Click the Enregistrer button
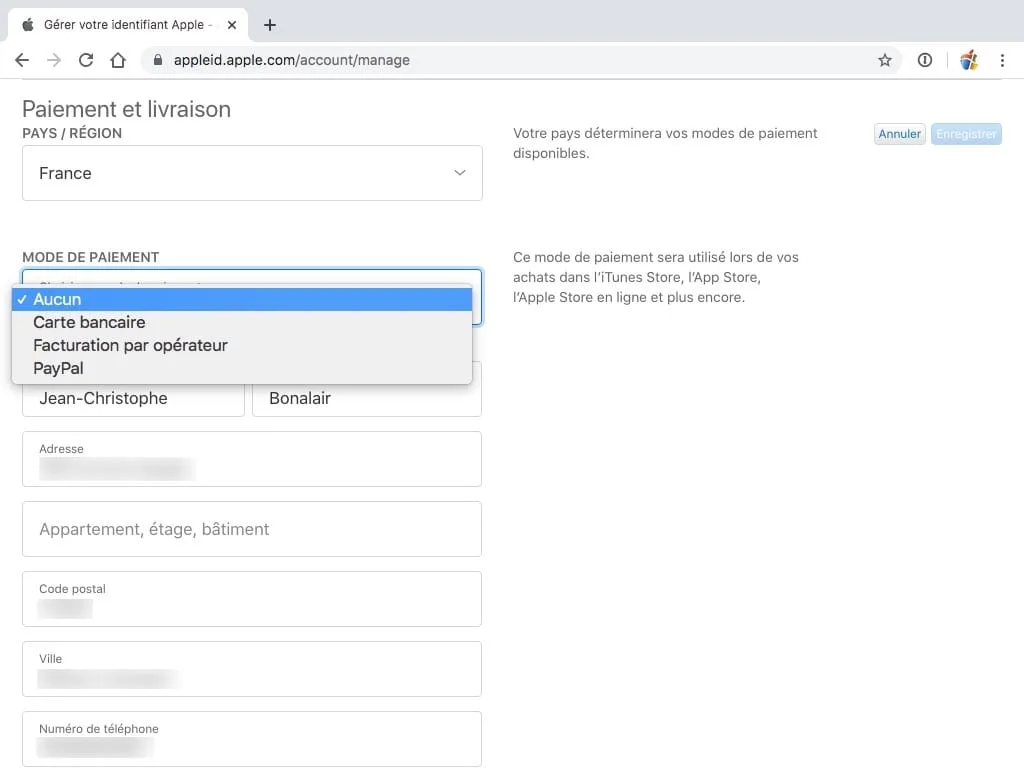 tap(965, 133)
